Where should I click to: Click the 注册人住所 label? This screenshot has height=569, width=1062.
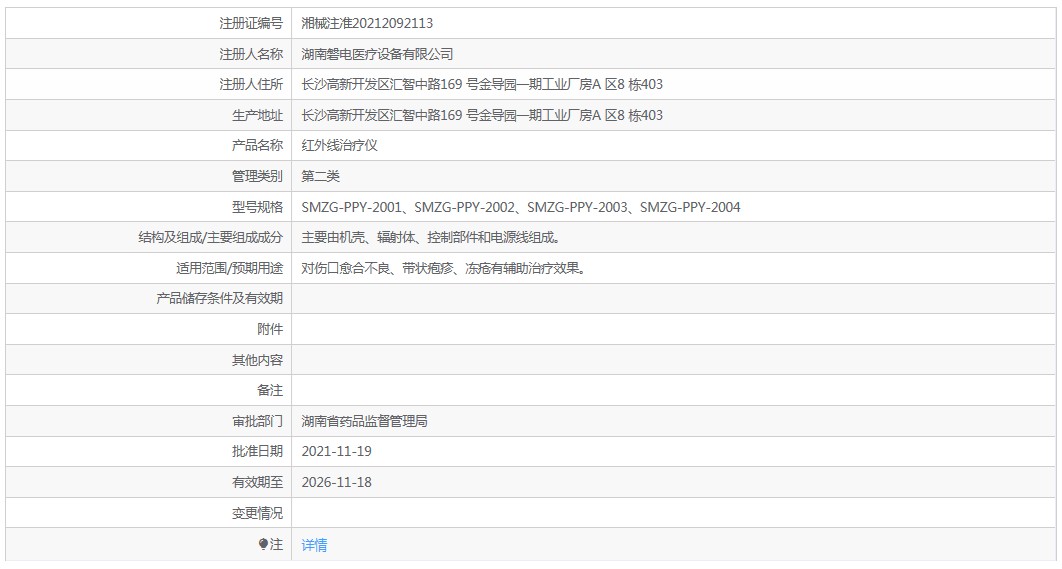coord(251,85)
